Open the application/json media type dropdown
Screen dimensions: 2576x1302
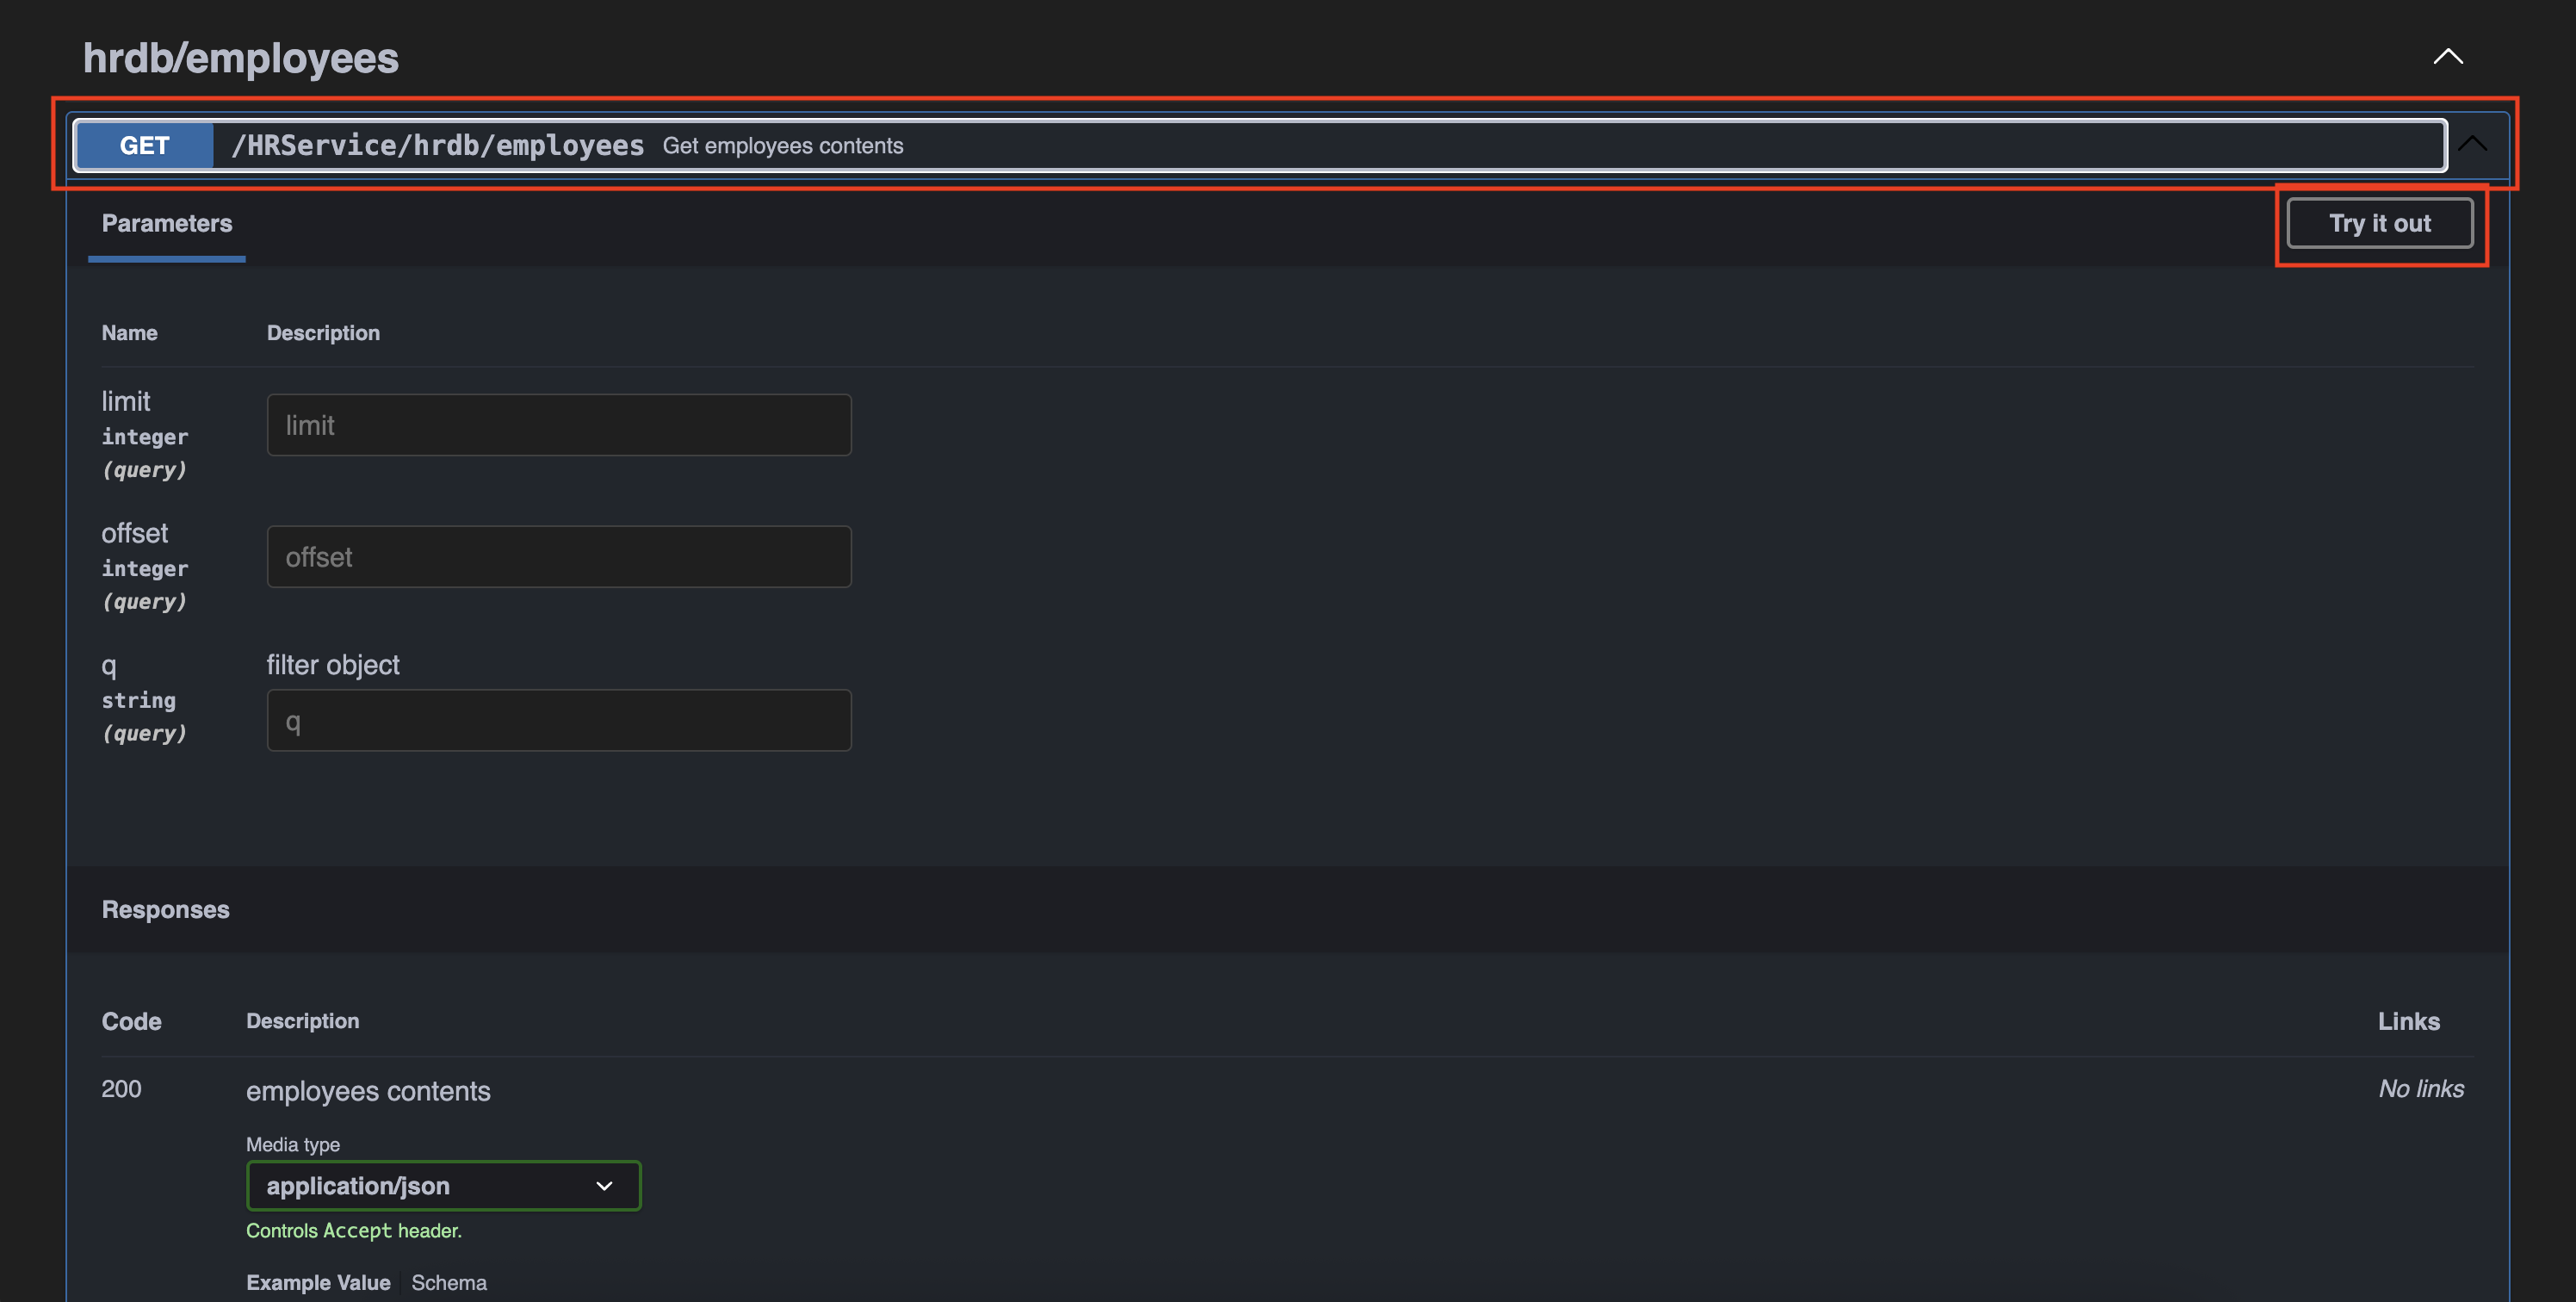click(443, 1186)
